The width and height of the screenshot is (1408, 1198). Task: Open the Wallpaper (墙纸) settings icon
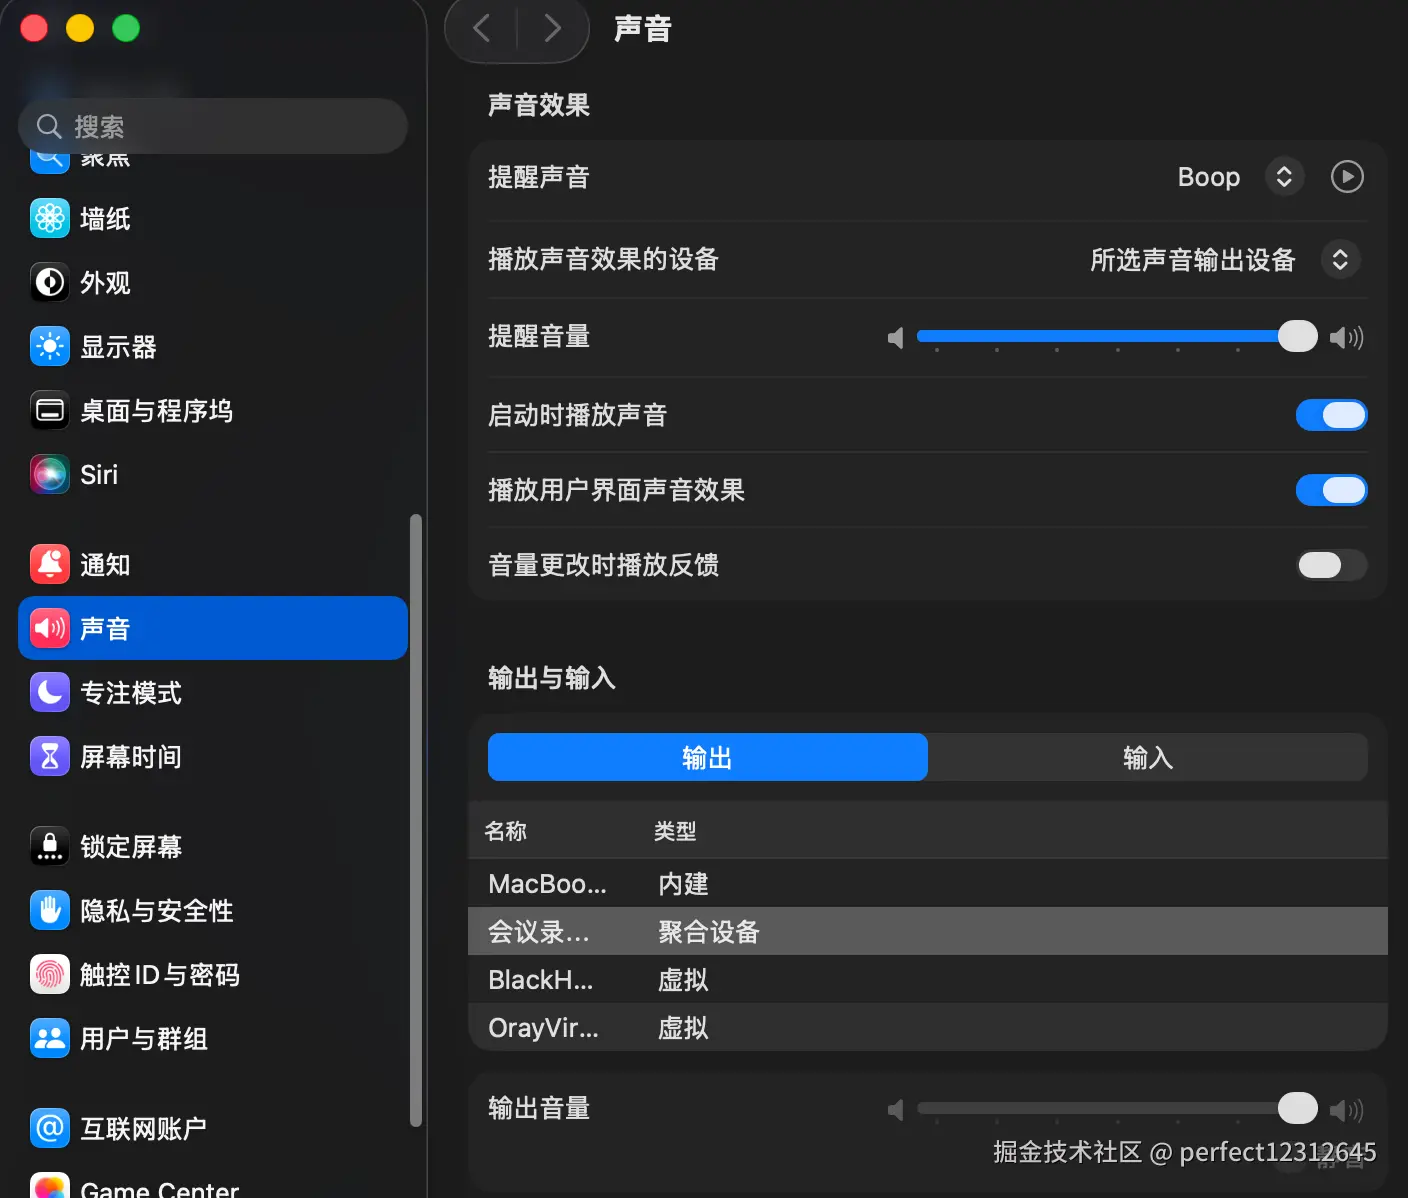pos(50,218)
